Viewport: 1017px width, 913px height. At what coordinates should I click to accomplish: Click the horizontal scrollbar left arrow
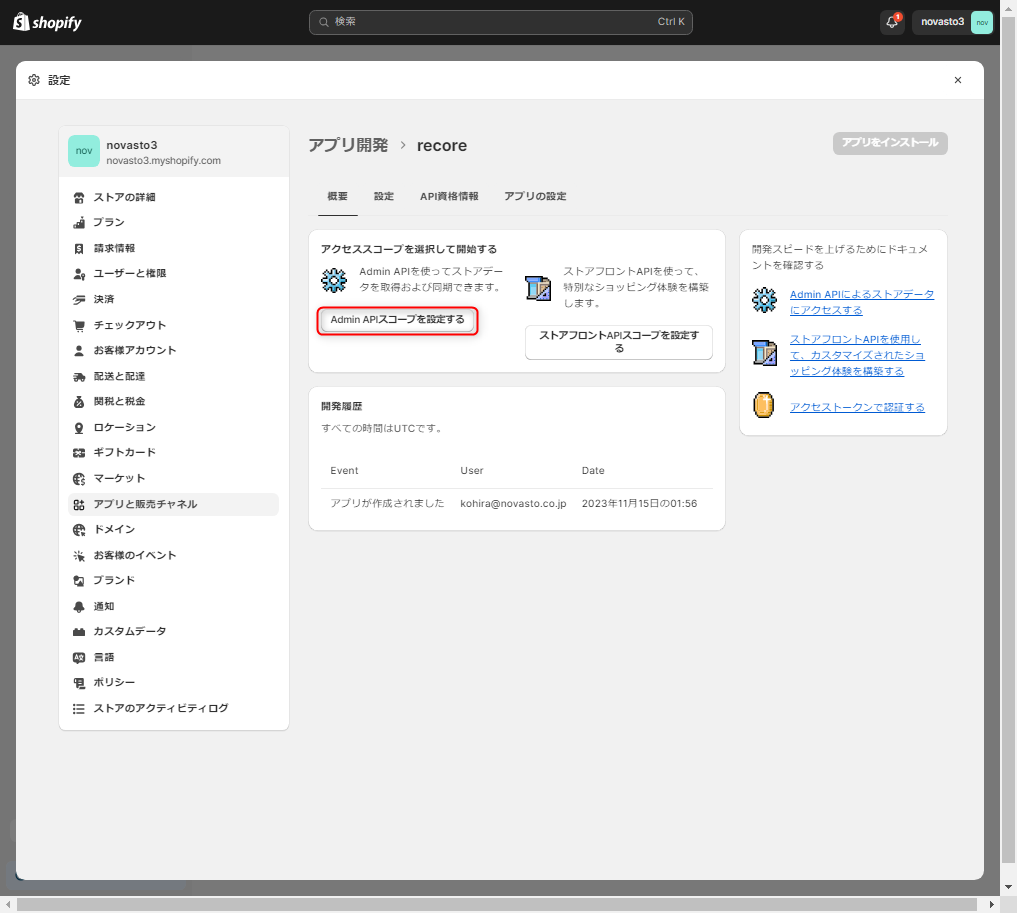tap(8, 905)
